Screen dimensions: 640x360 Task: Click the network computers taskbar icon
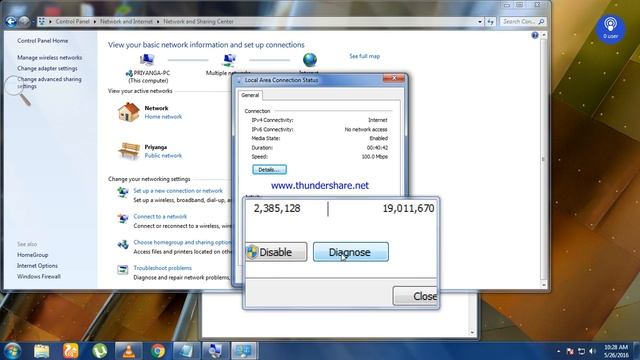pos(215,351)
